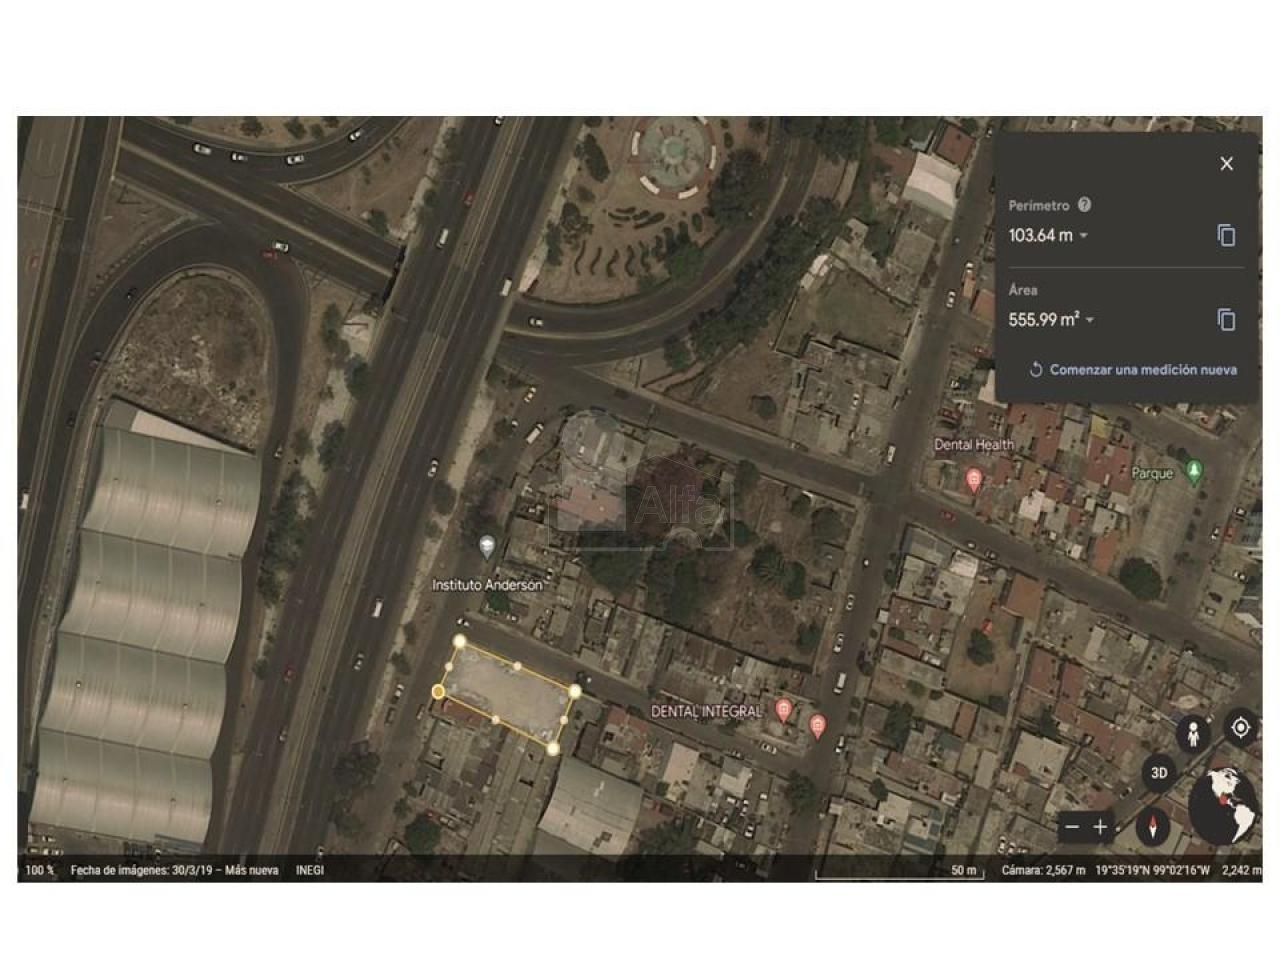Fly to my location

click(1240, 727)
